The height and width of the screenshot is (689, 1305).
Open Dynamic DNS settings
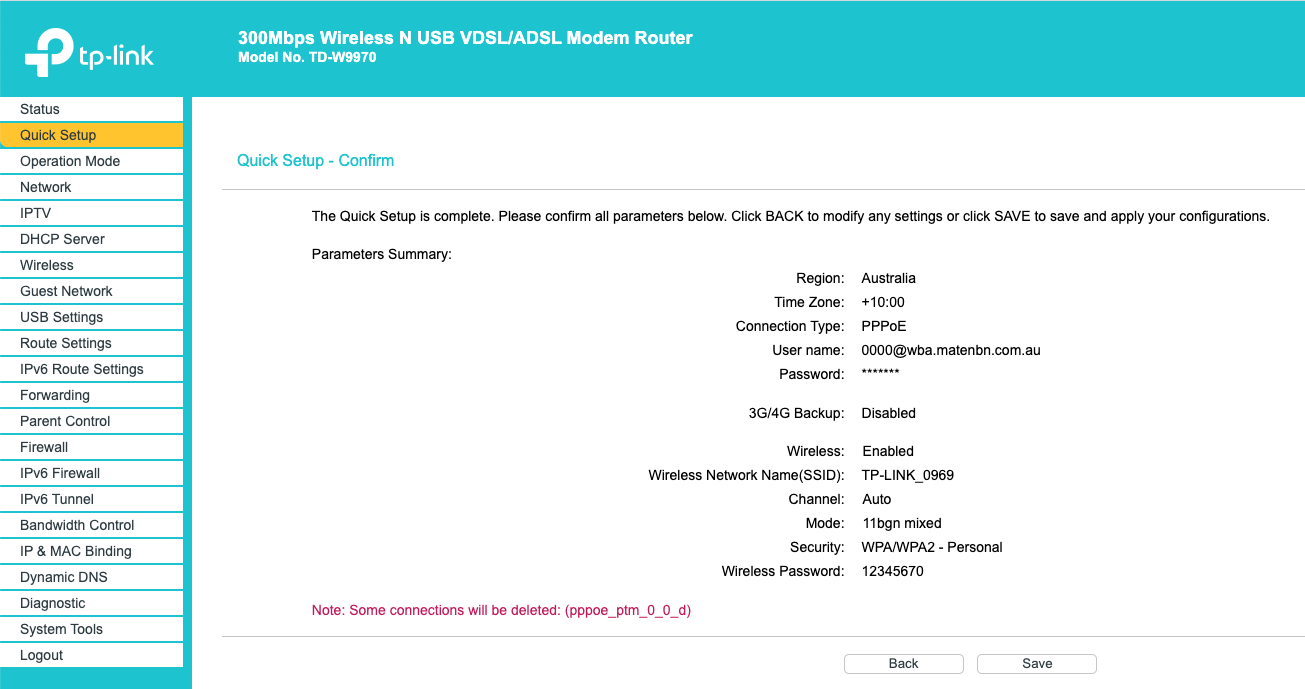[x=91, y=577]
